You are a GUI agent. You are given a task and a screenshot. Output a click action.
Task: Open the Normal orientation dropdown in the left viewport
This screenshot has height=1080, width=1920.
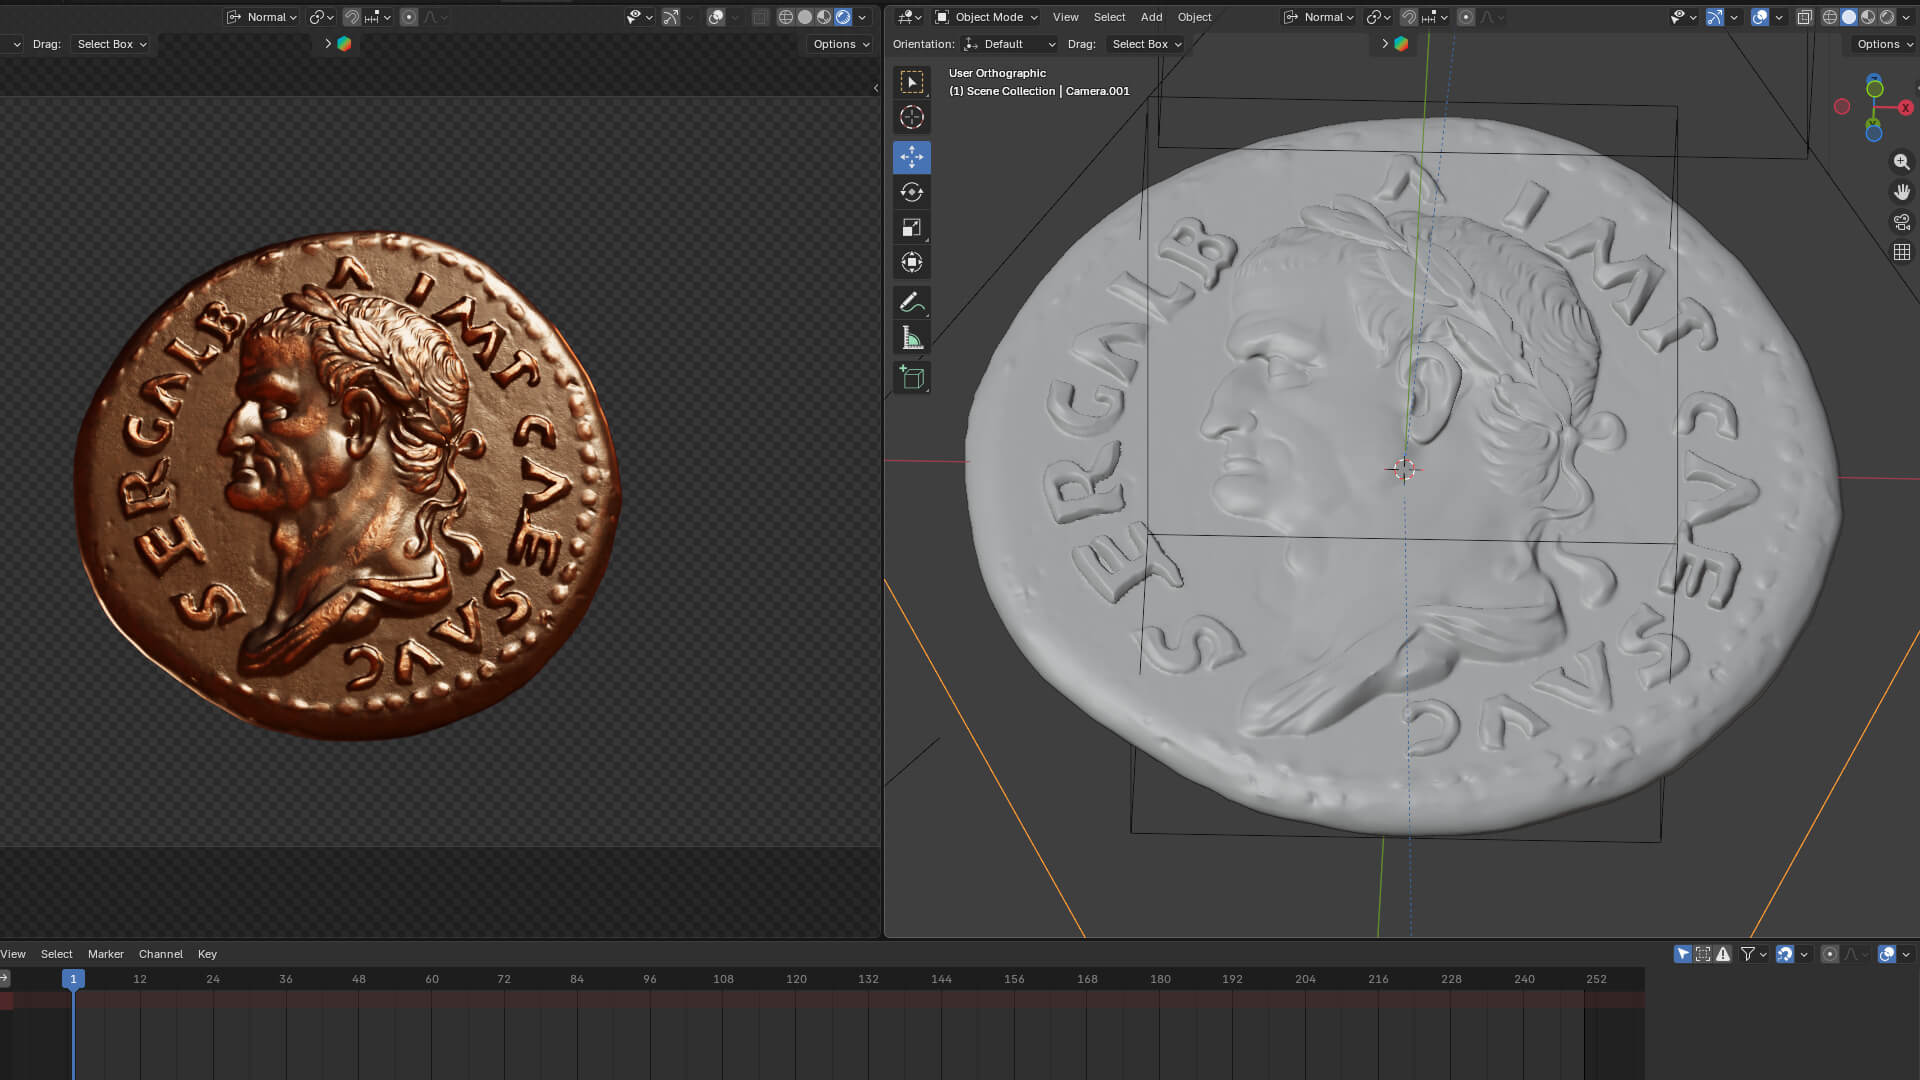click(262, 17)
